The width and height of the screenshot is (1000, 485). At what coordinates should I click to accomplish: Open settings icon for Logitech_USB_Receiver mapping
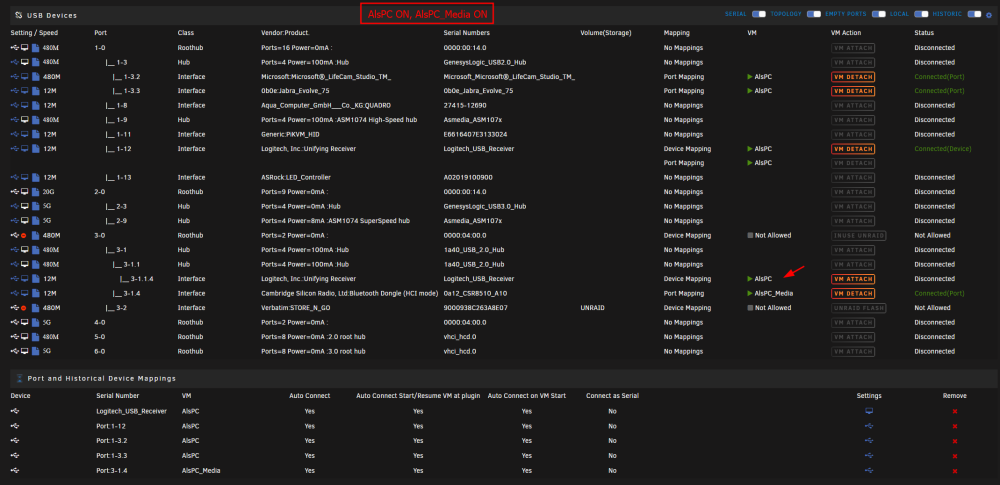click(869, 411)
